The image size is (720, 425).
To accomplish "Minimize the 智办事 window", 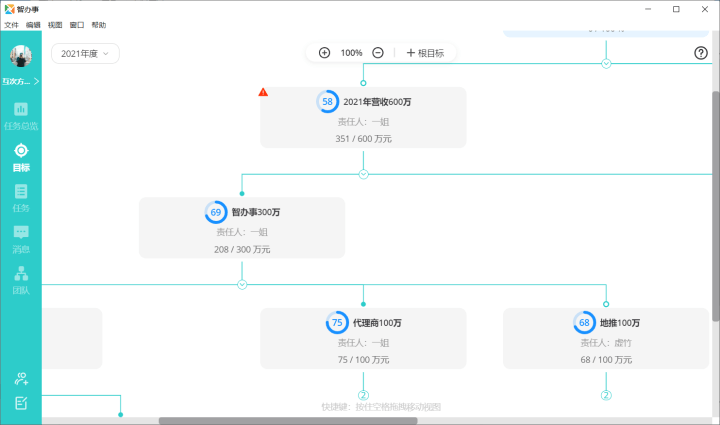I will click(648, 9).
